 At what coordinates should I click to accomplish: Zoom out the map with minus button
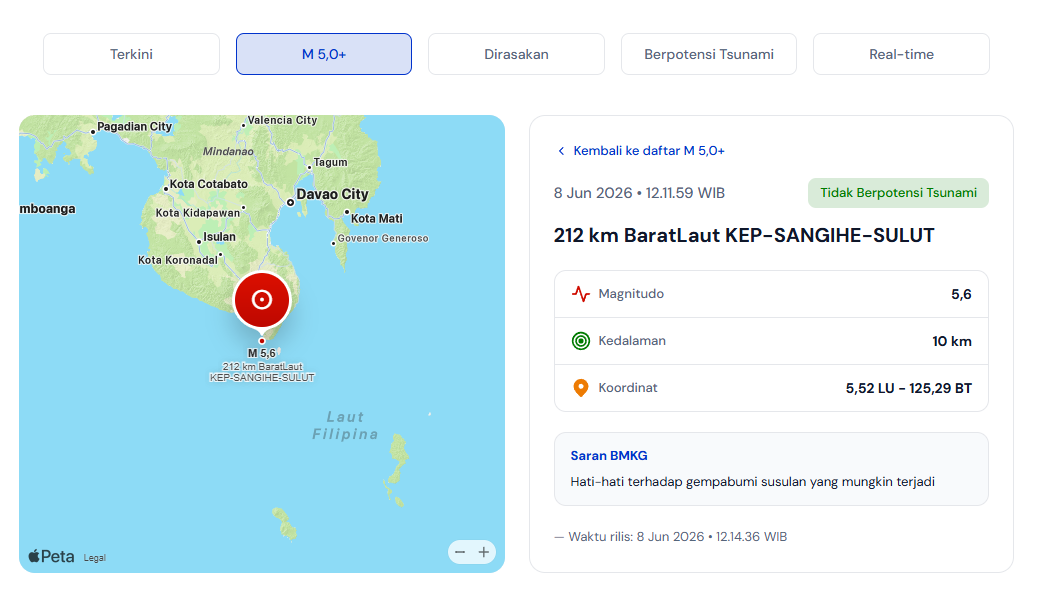pyautogui.click(x=460, y=552)
